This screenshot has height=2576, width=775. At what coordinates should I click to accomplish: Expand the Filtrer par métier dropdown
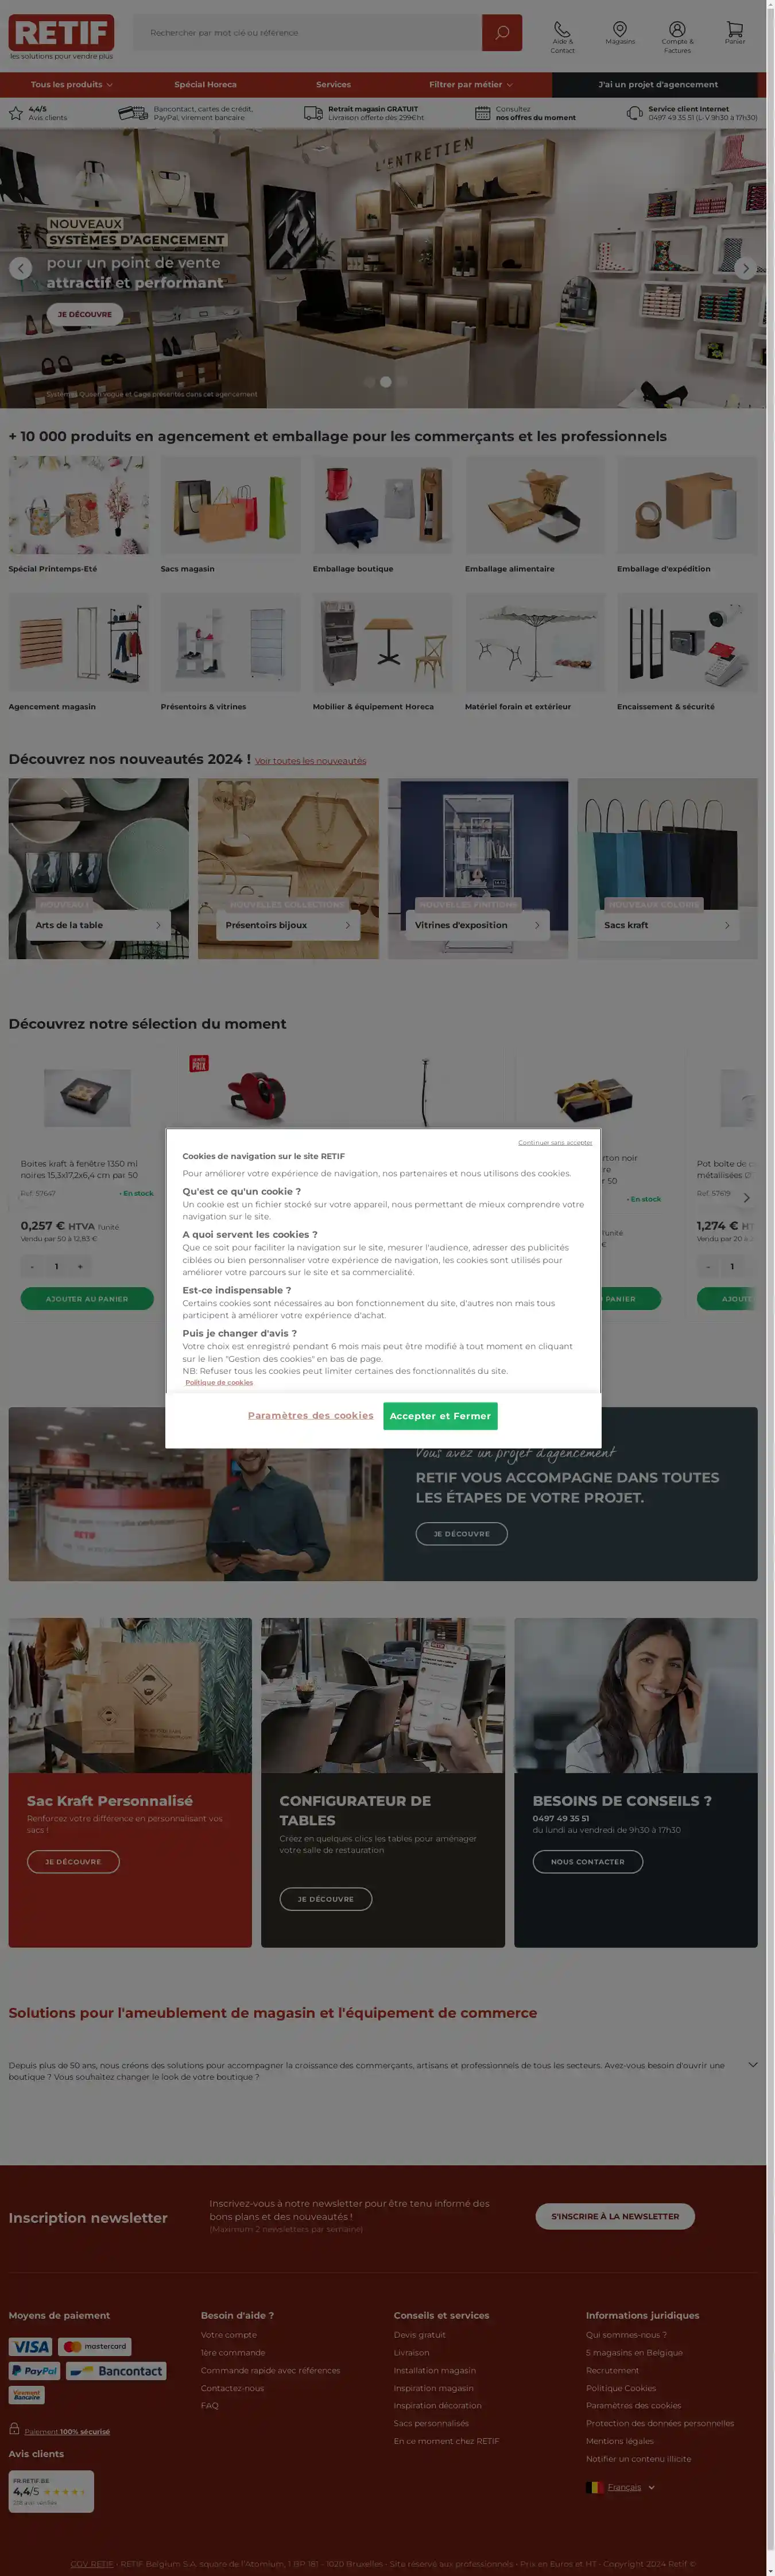[x=471, y=85]
